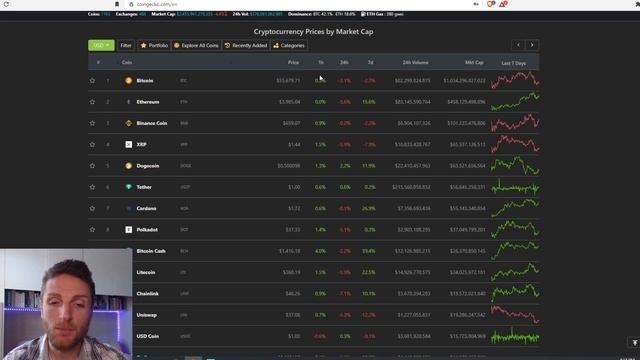The image size is (640, 360).
Task: Mark Cardano as favorite via star
Action: click(92, 209)
